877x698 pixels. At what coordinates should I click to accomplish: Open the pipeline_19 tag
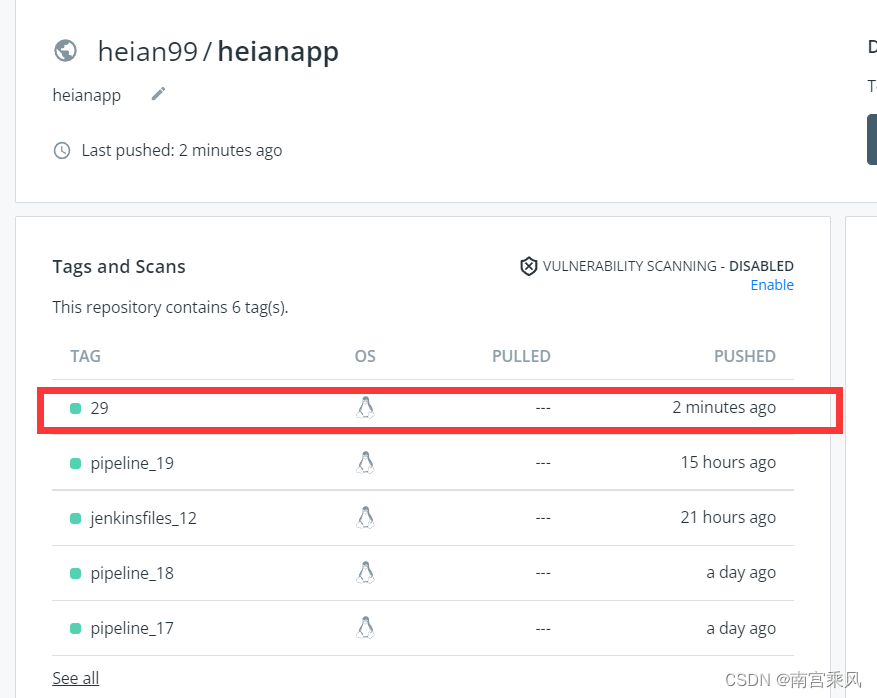[132, 463]
